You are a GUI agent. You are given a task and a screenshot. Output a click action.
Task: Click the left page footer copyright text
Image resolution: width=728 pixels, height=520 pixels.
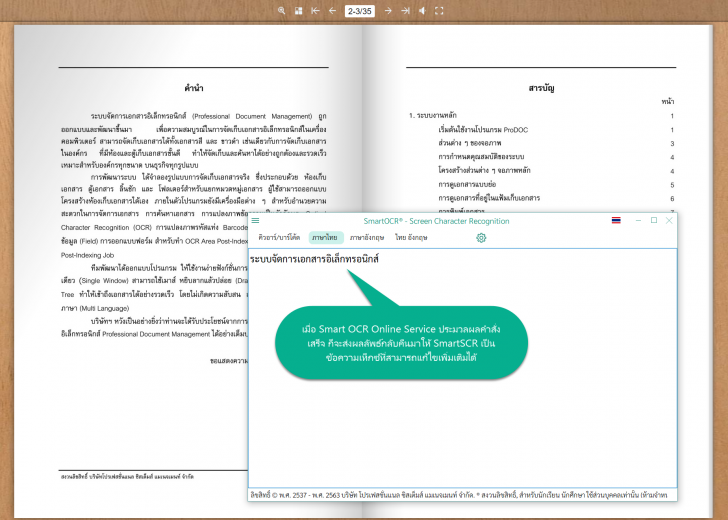127,476
